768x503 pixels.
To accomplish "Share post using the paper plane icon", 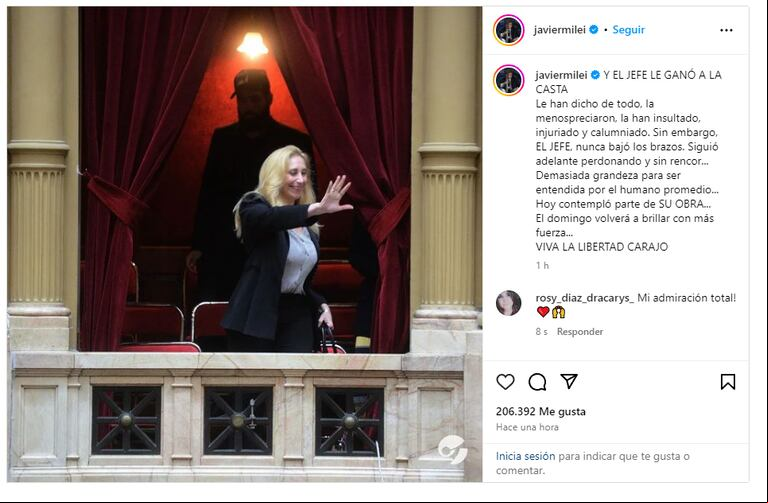I will click(x=569, y=381).
